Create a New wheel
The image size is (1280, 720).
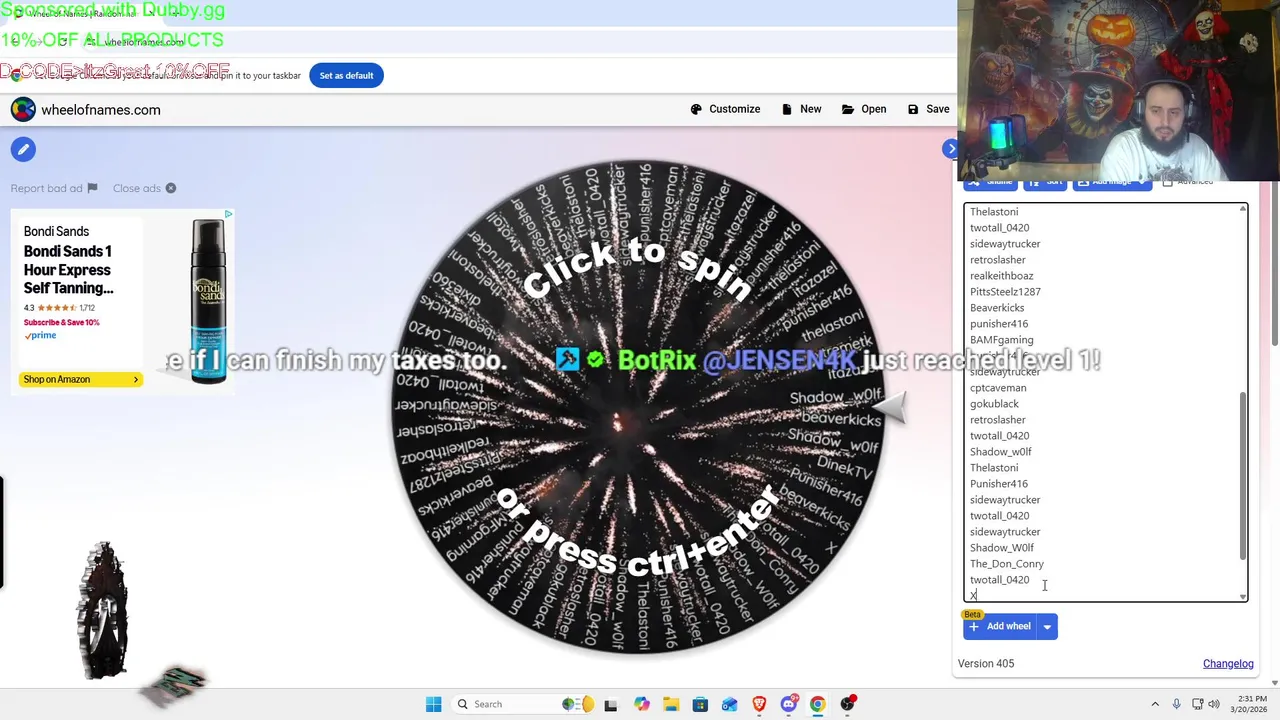click(x=801, y=109)
